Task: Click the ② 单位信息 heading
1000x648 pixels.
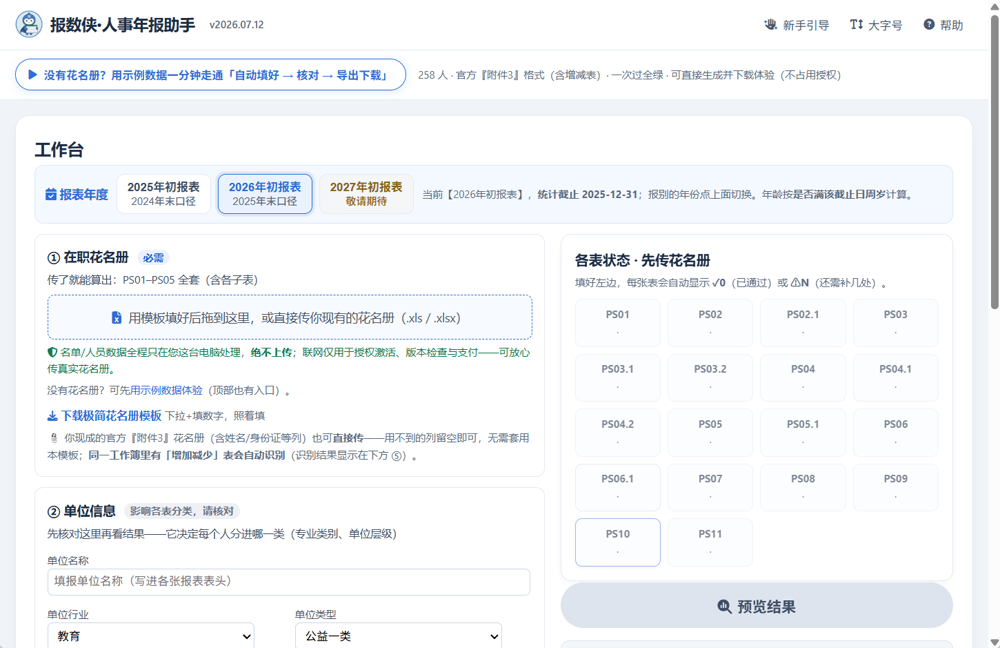Action: (x=82, y=511)
